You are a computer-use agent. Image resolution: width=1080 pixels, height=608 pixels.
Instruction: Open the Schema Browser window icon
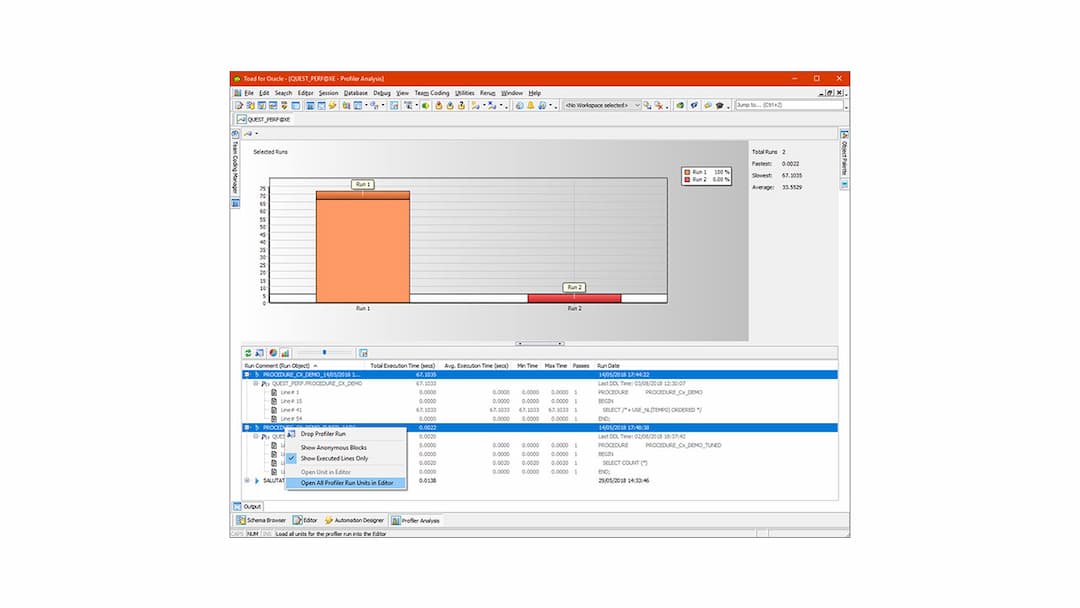[x=243, y=520]
